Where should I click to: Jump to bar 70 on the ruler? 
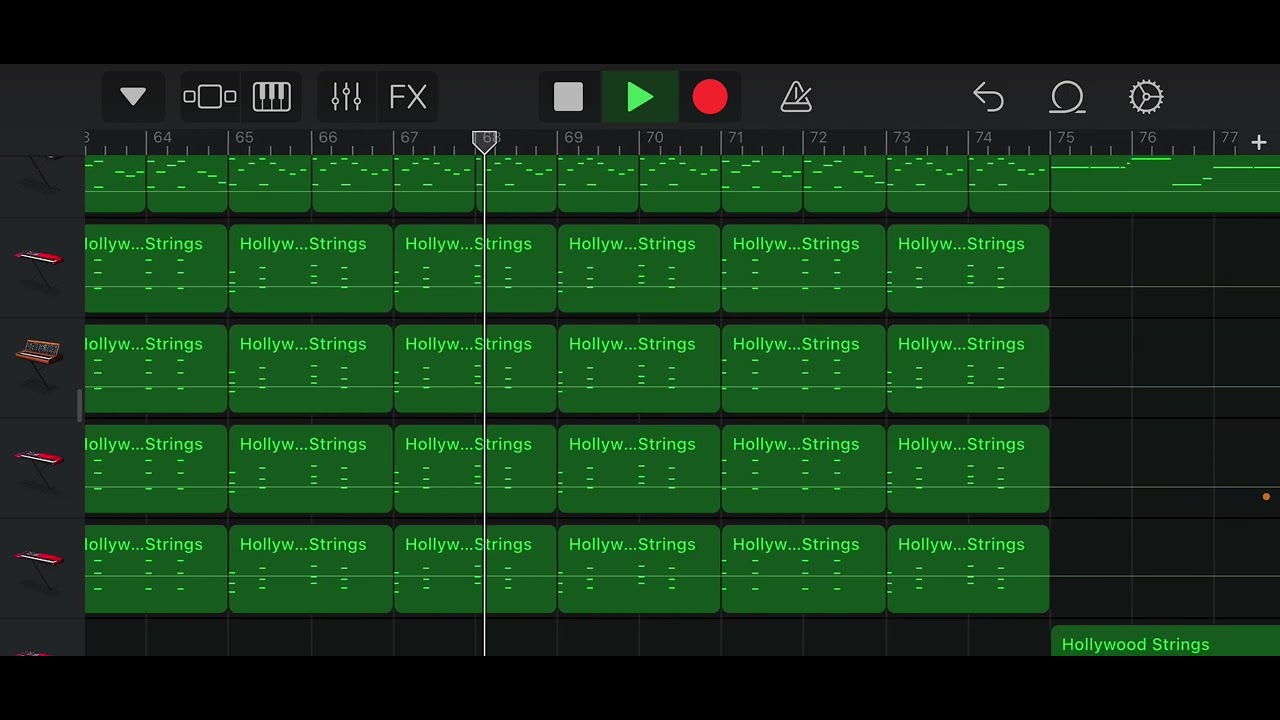point(654,138)
